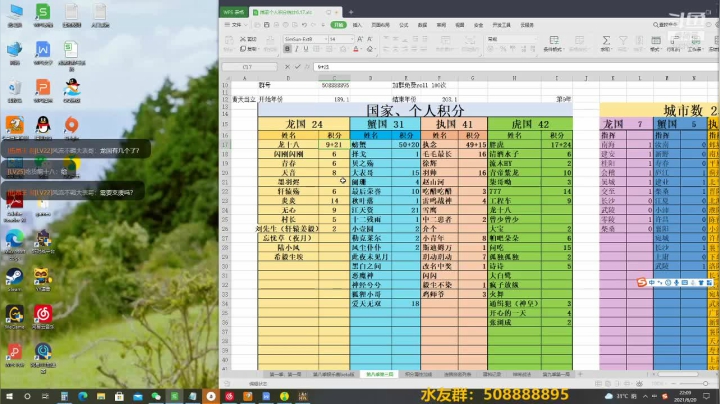Switch to the 开发工具 Developer ribbon tab
The width and height of the screenshot is (720, 404).
[501, 25]
